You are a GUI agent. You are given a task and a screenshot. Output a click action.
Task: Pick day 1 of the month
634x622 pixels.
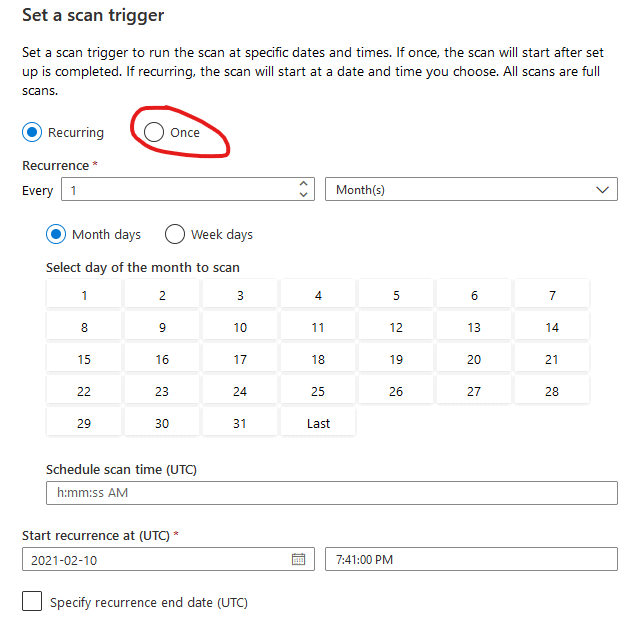click(84, 295)
